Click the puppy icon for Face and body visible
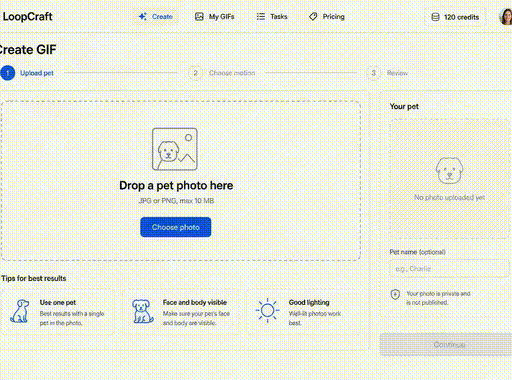The width and height of the screenshot is (512, 380). coord(142,311)
